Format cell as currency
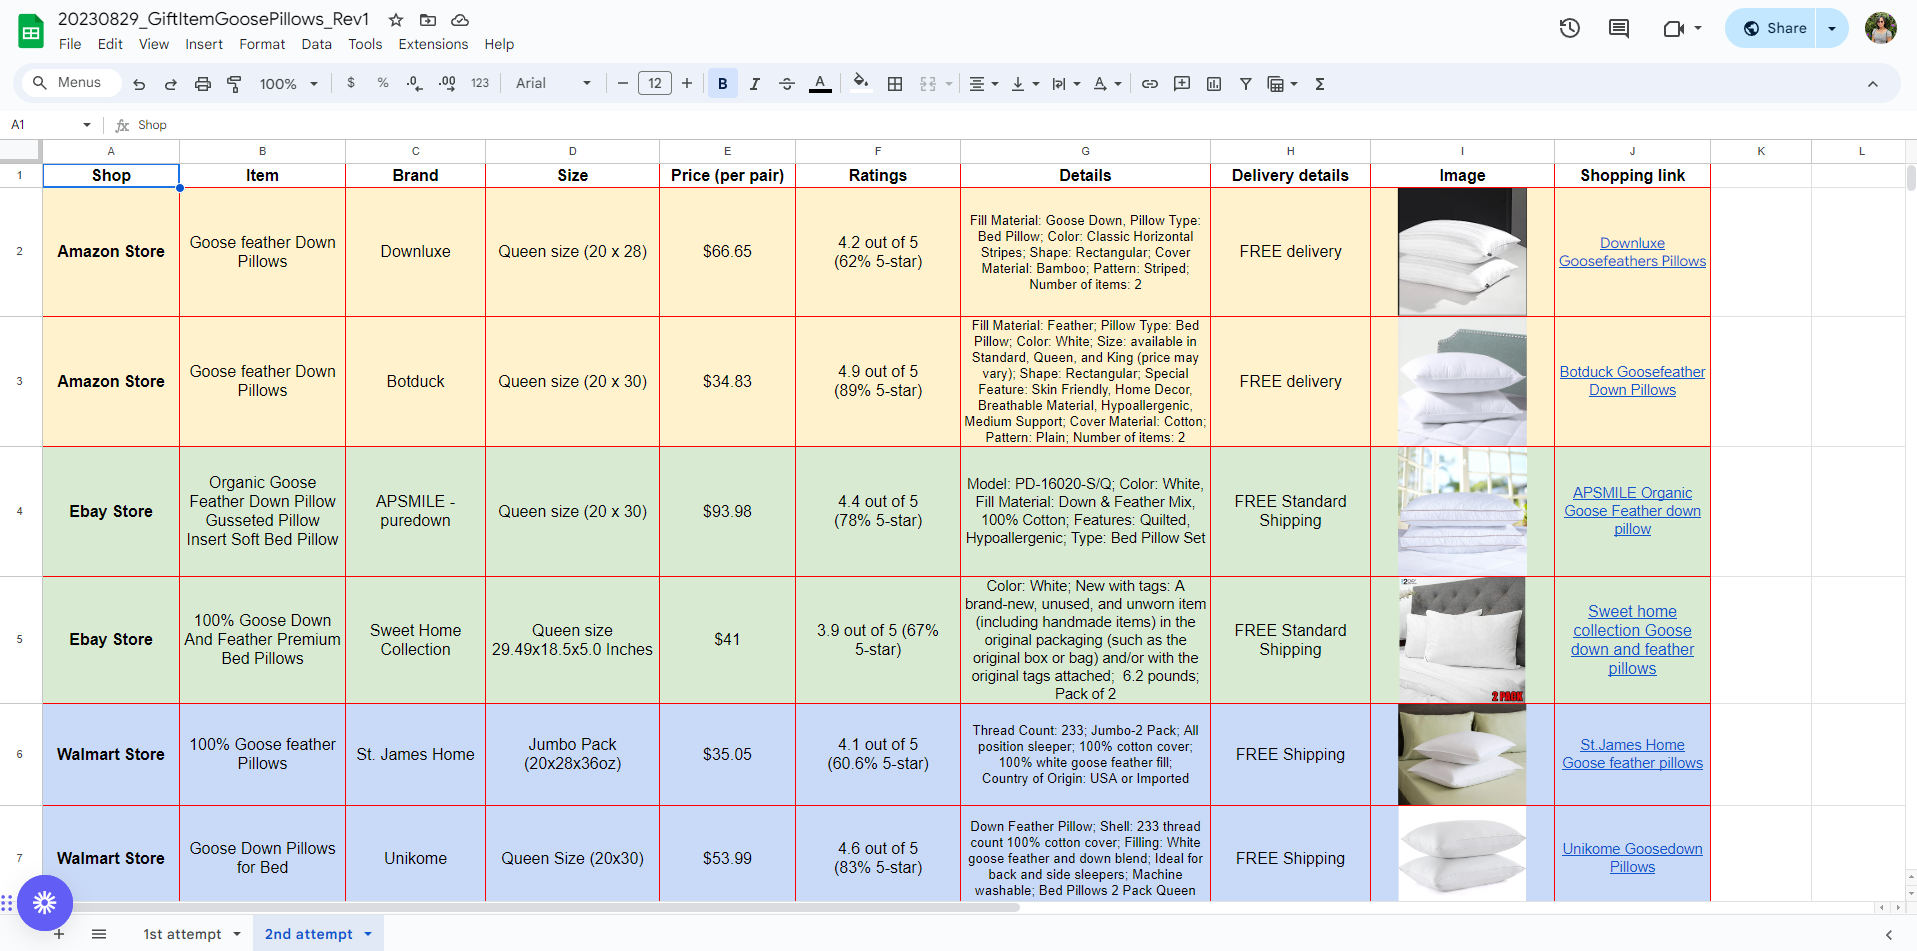 coord(351,83)
